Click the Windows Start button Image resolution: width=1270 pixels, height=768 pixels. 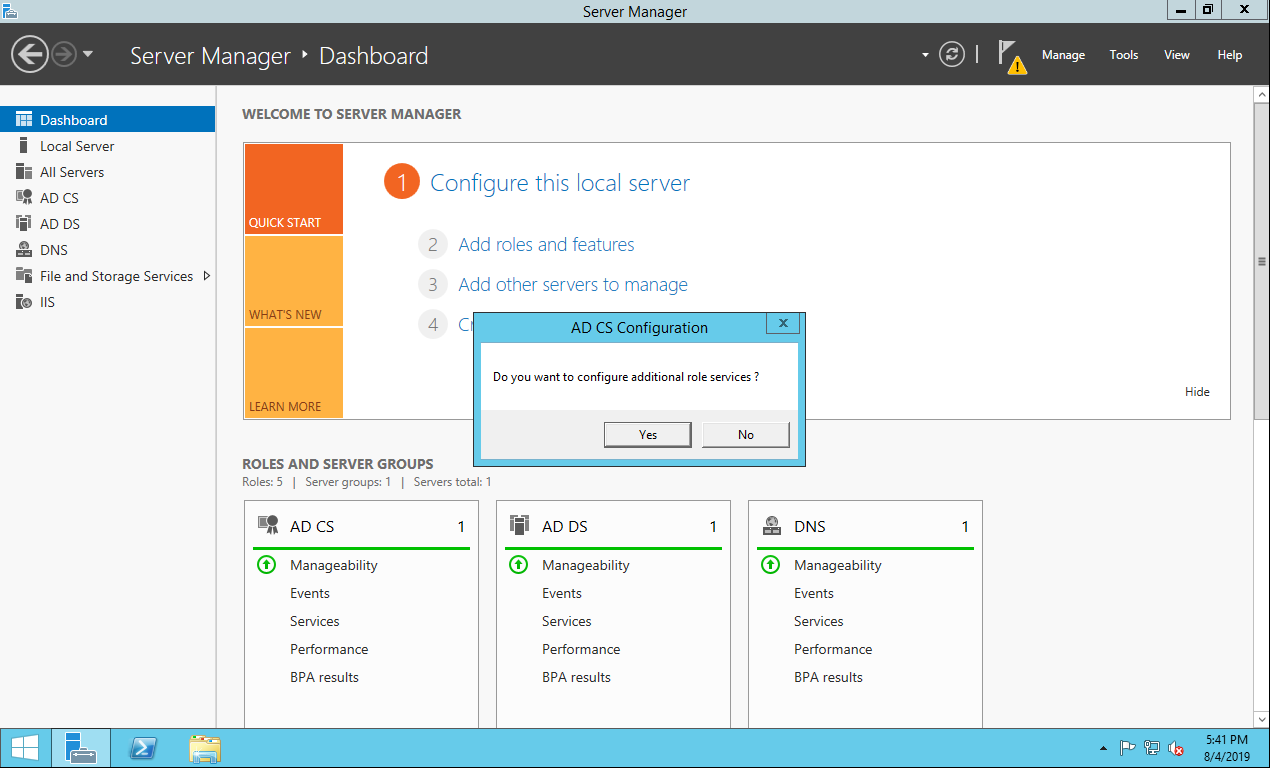point(25,748)
